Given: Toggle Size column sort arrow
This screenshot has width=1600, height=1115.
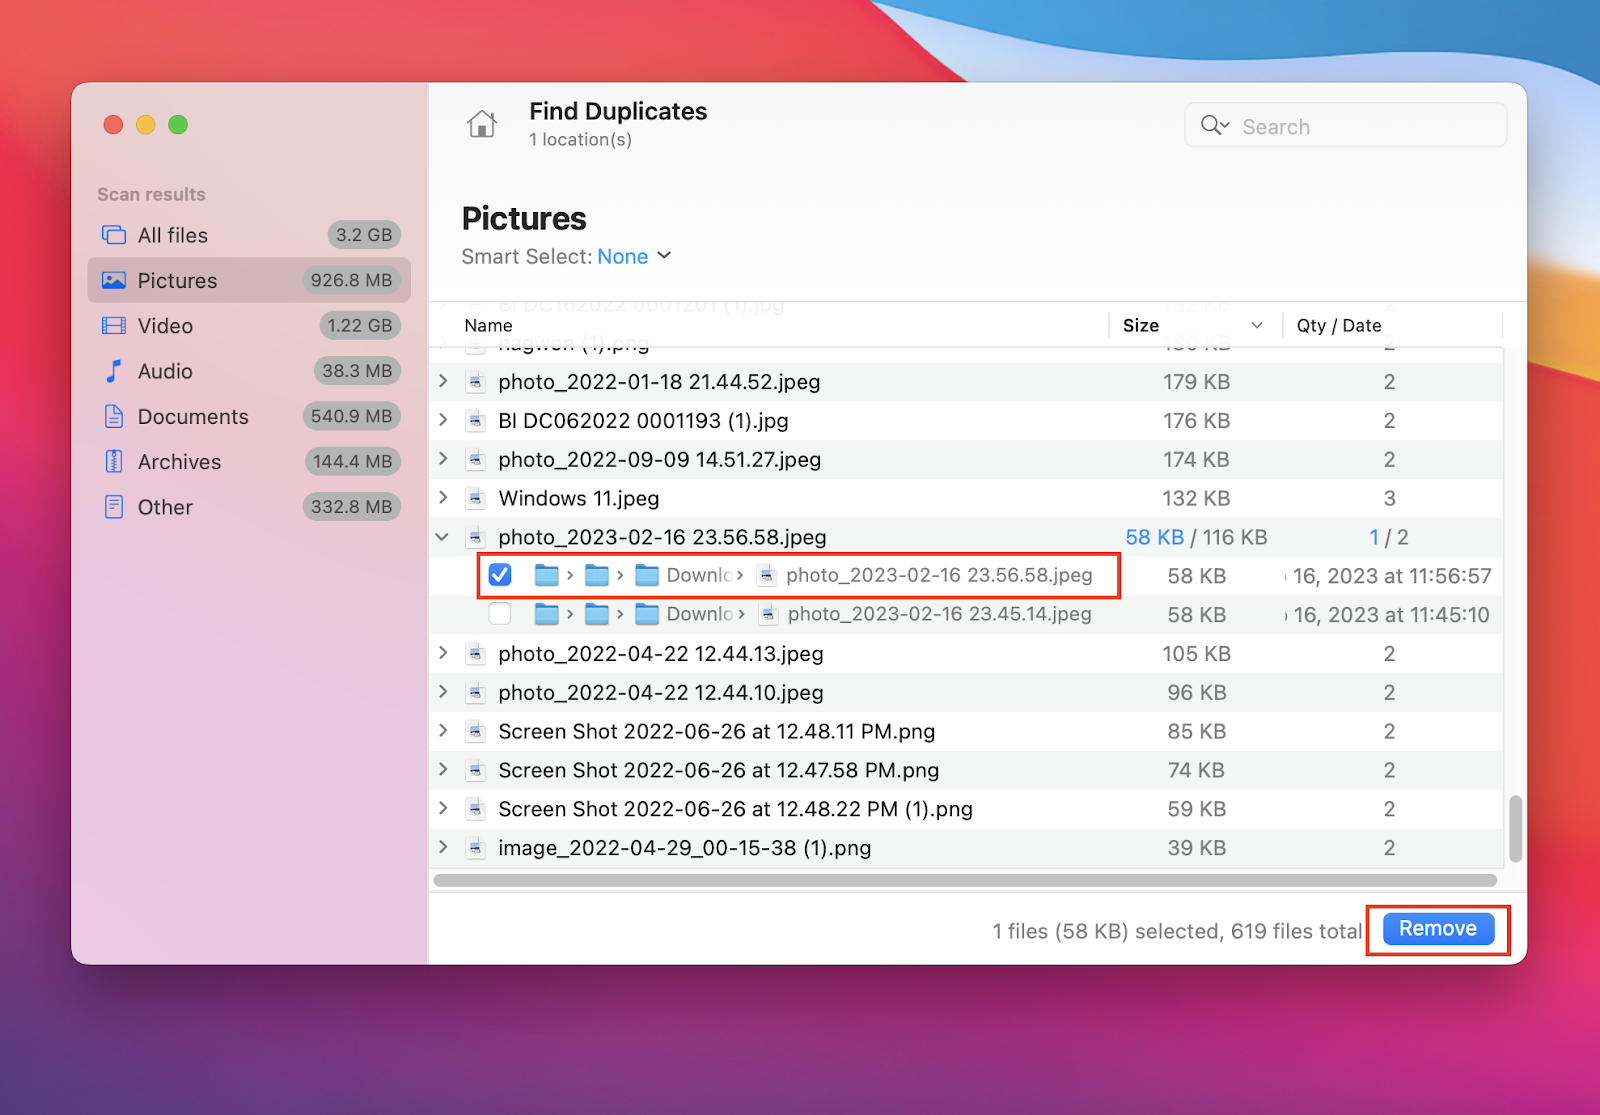Looking at the screenshot, I should tap(1257, 325).
